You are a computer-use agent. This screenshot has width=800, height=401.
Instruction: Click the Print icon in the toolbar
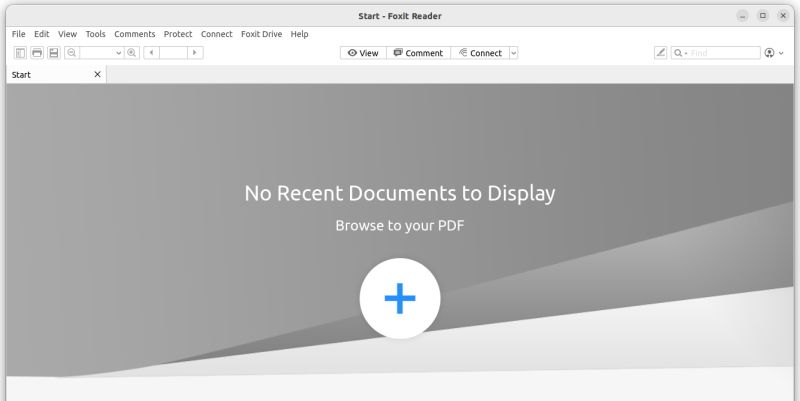tap(37, 53)
